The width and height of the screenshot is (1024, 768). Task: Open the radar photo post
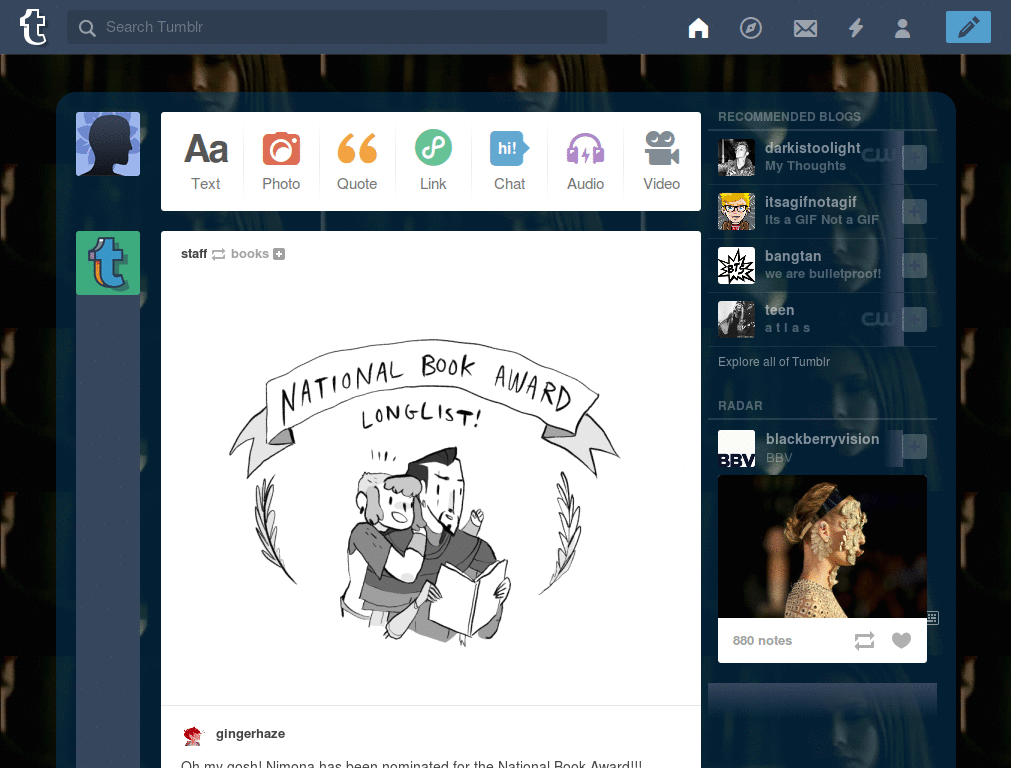[x=822, y=547]
